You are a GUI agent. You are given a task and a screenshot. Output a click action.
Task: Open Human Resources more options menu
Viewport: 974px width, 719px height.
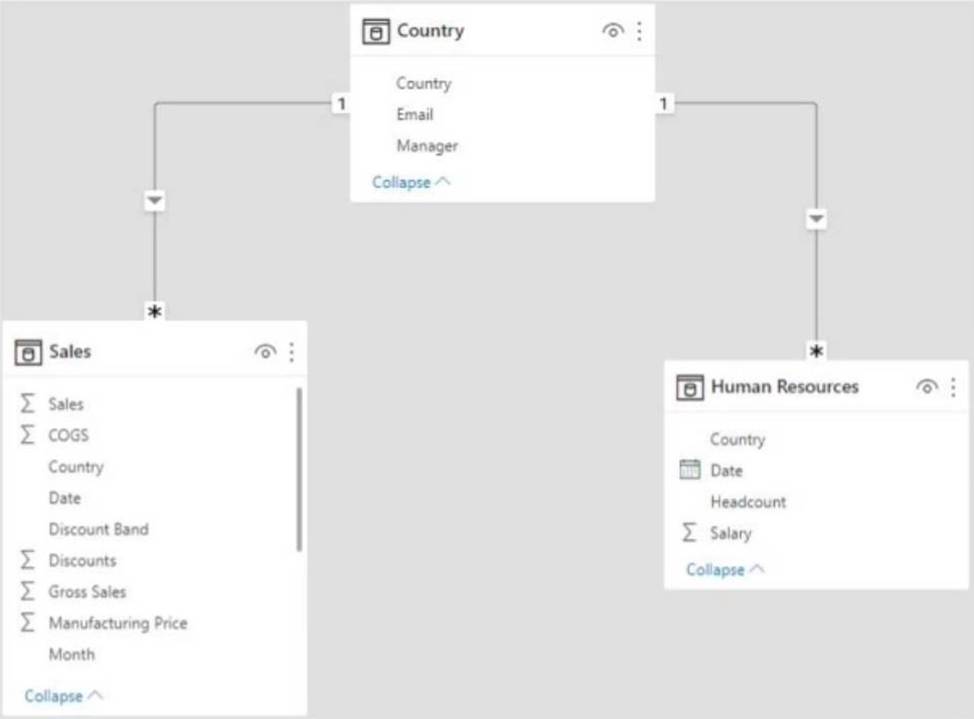coord(953,387)
